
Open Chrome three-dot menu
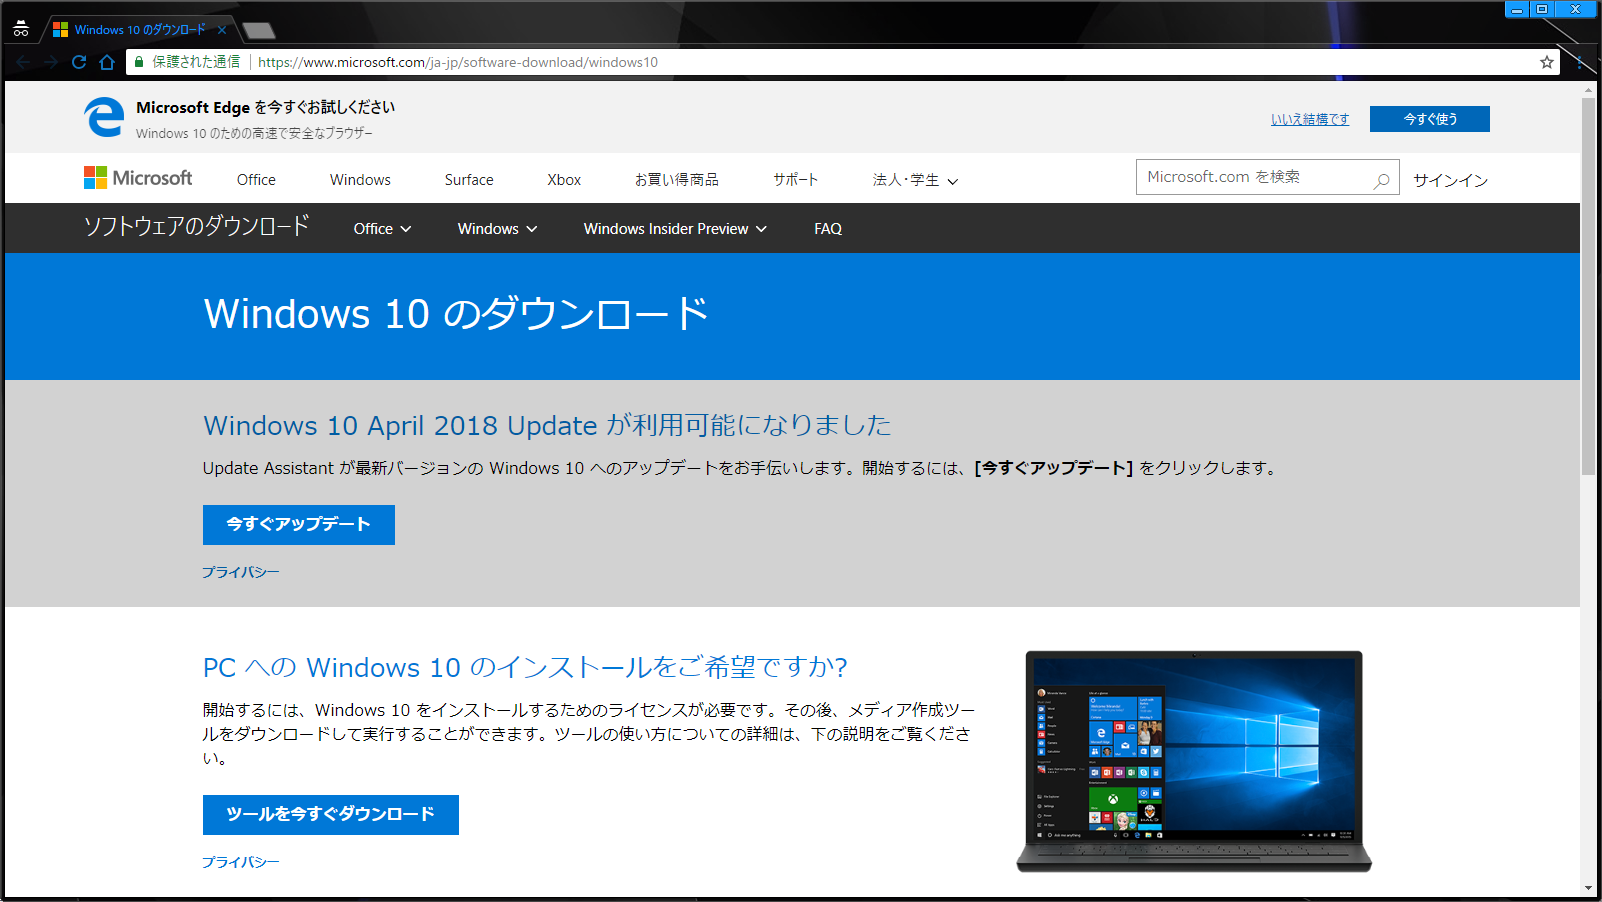coord(1579,62)
